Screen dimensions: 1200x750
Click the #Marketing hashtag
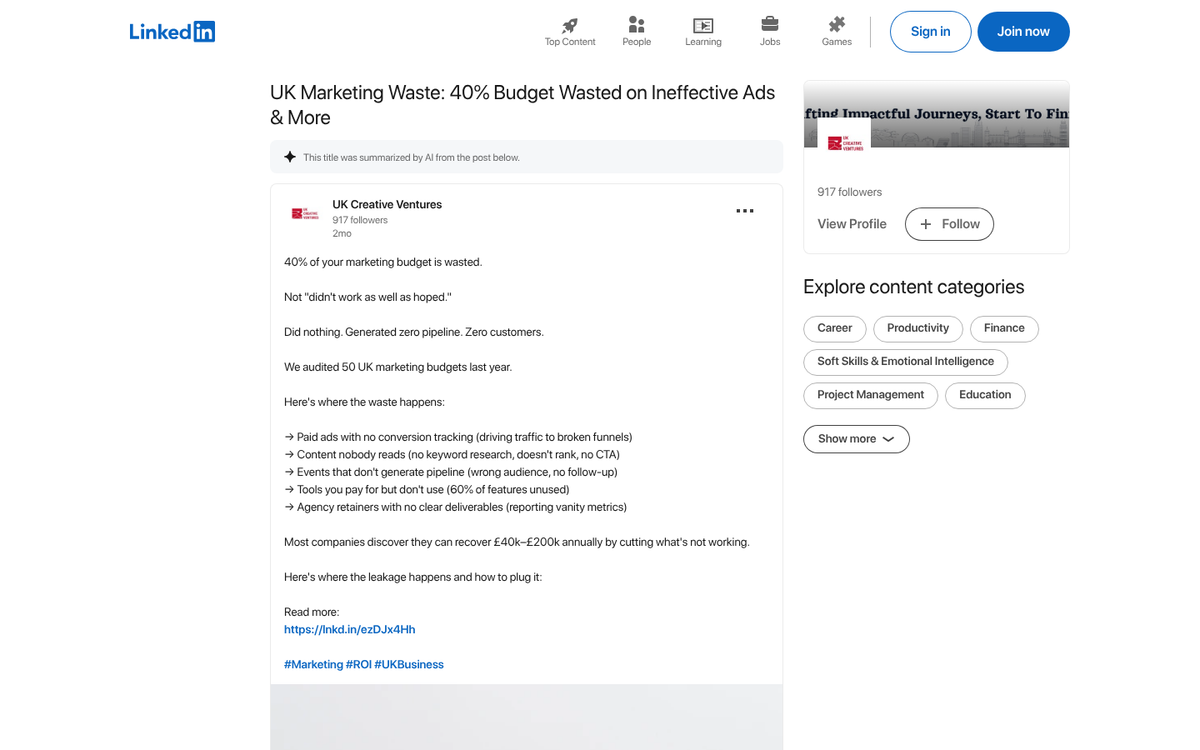pos(313,664)
